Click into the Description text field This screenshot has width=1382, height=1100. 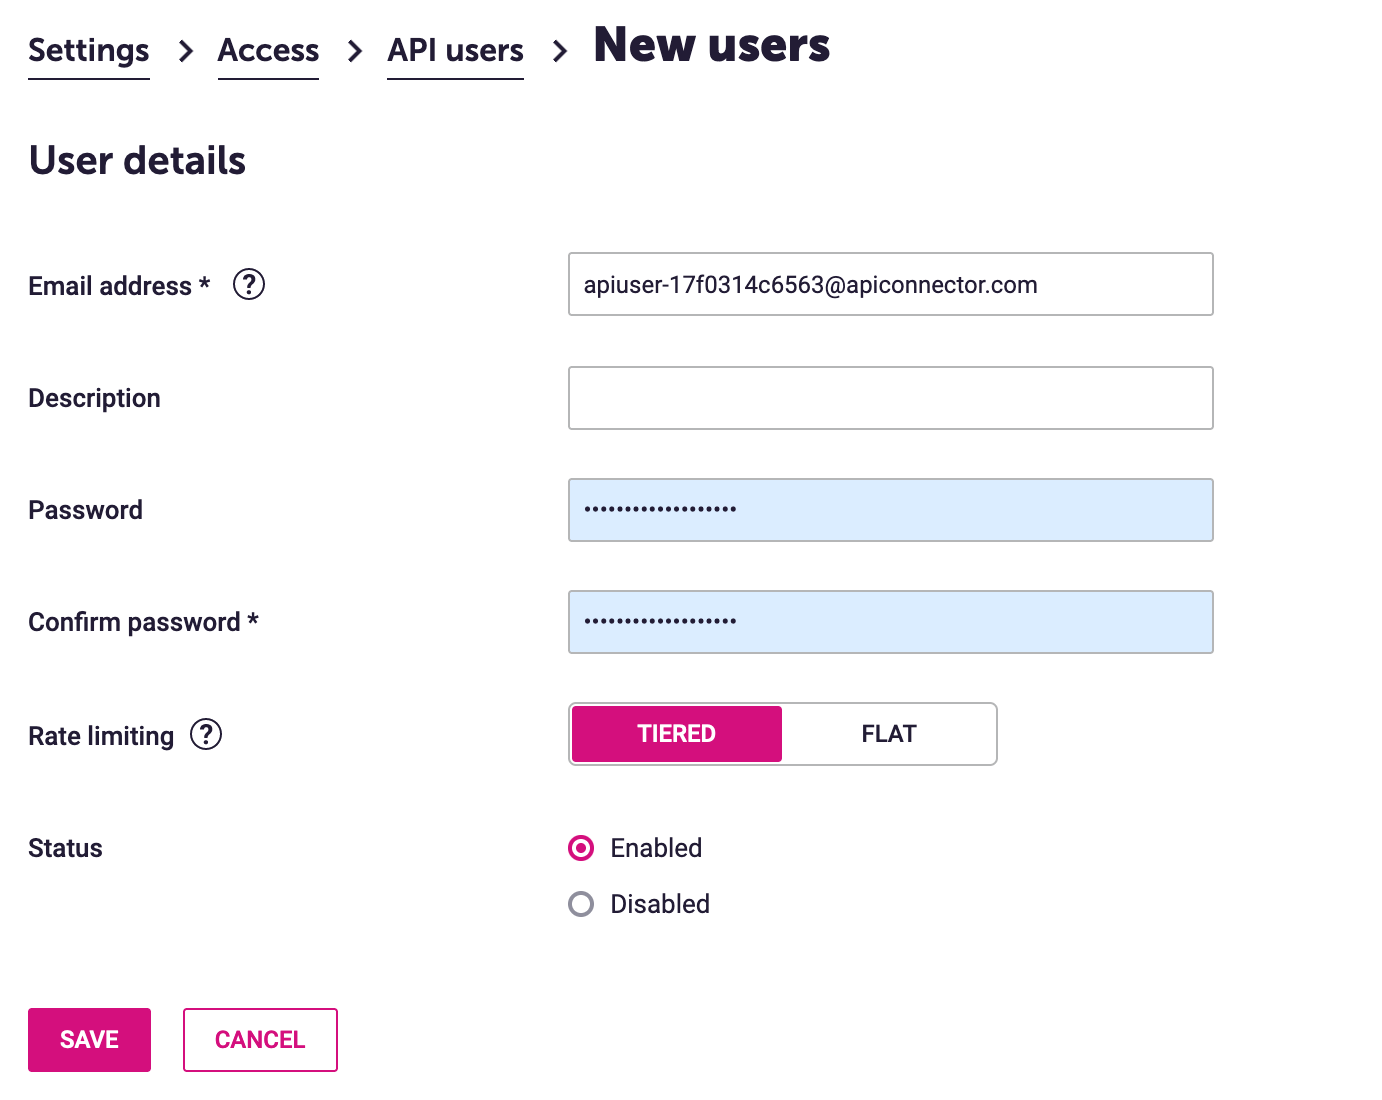pyautogui.click(x=890, y=398)
